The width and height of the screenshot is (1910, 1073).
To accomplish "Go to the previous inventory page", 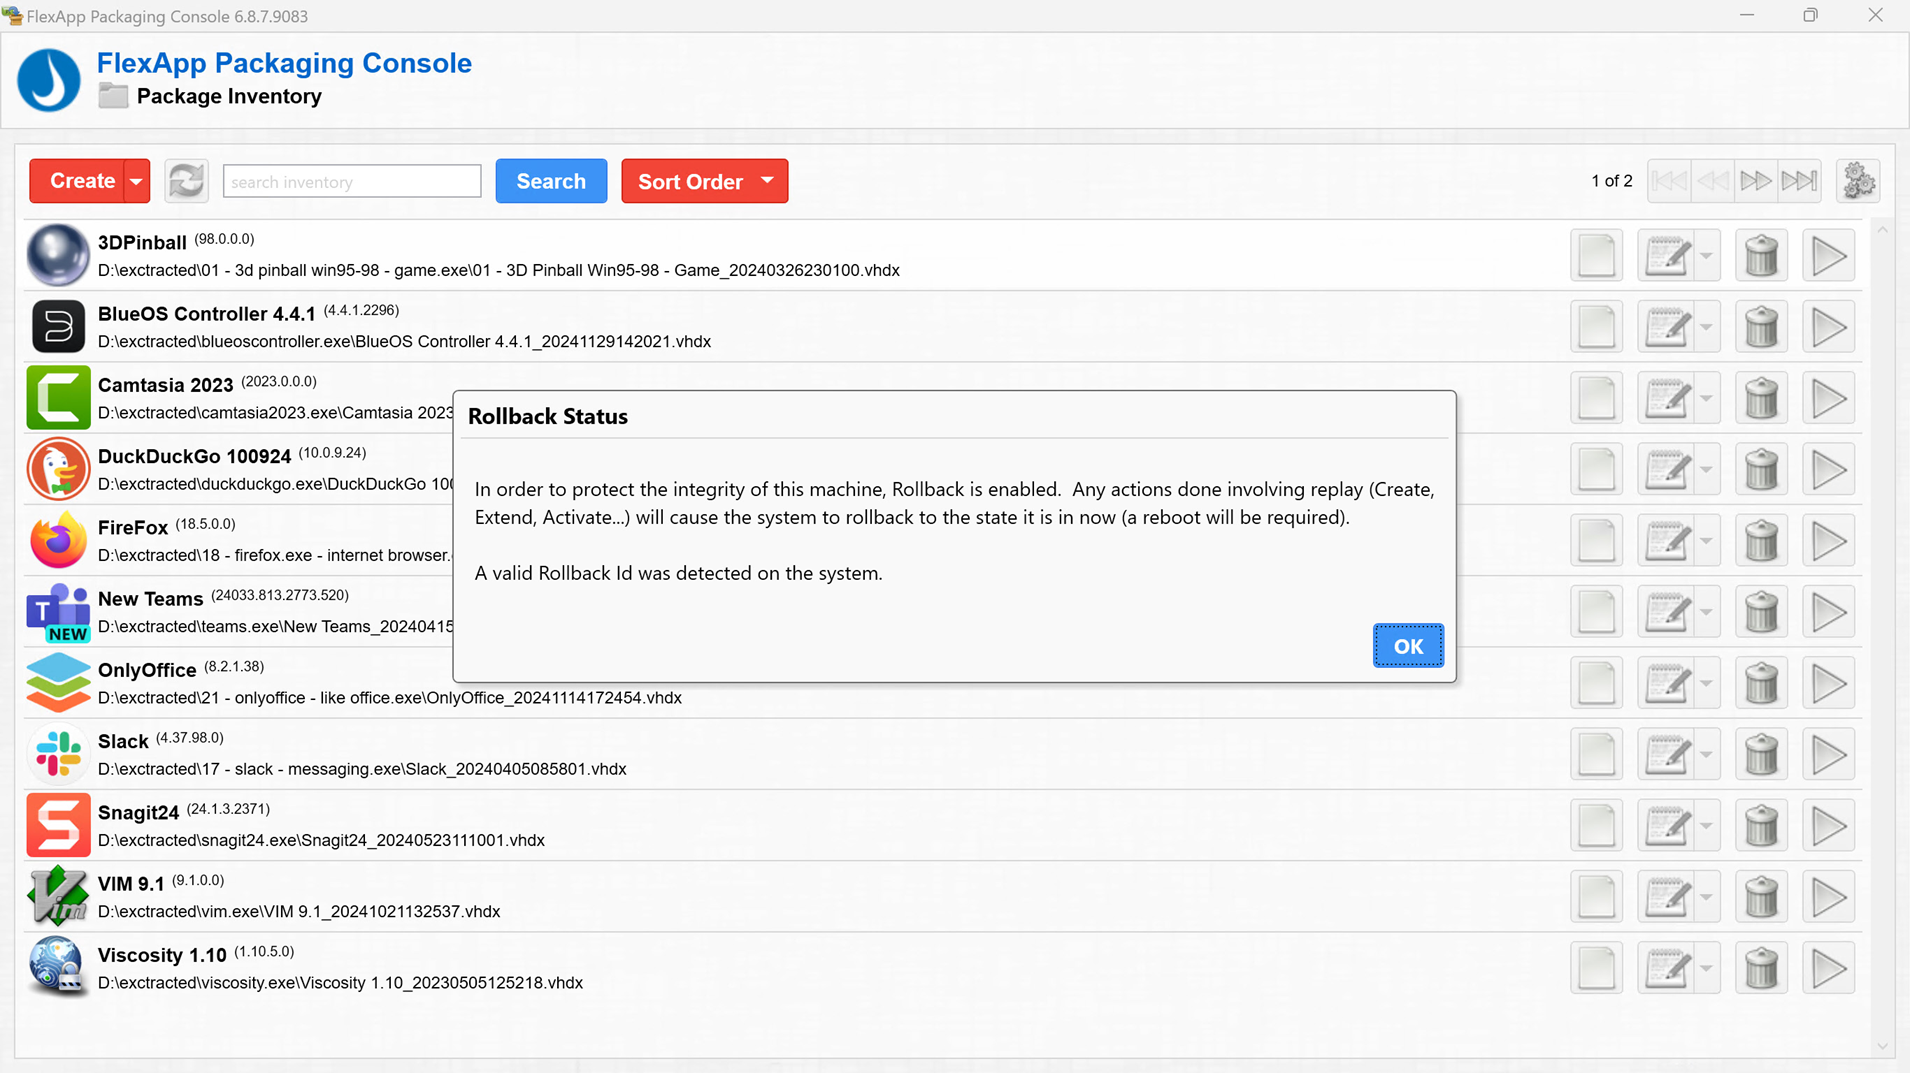I will [x=1712, y=181].
